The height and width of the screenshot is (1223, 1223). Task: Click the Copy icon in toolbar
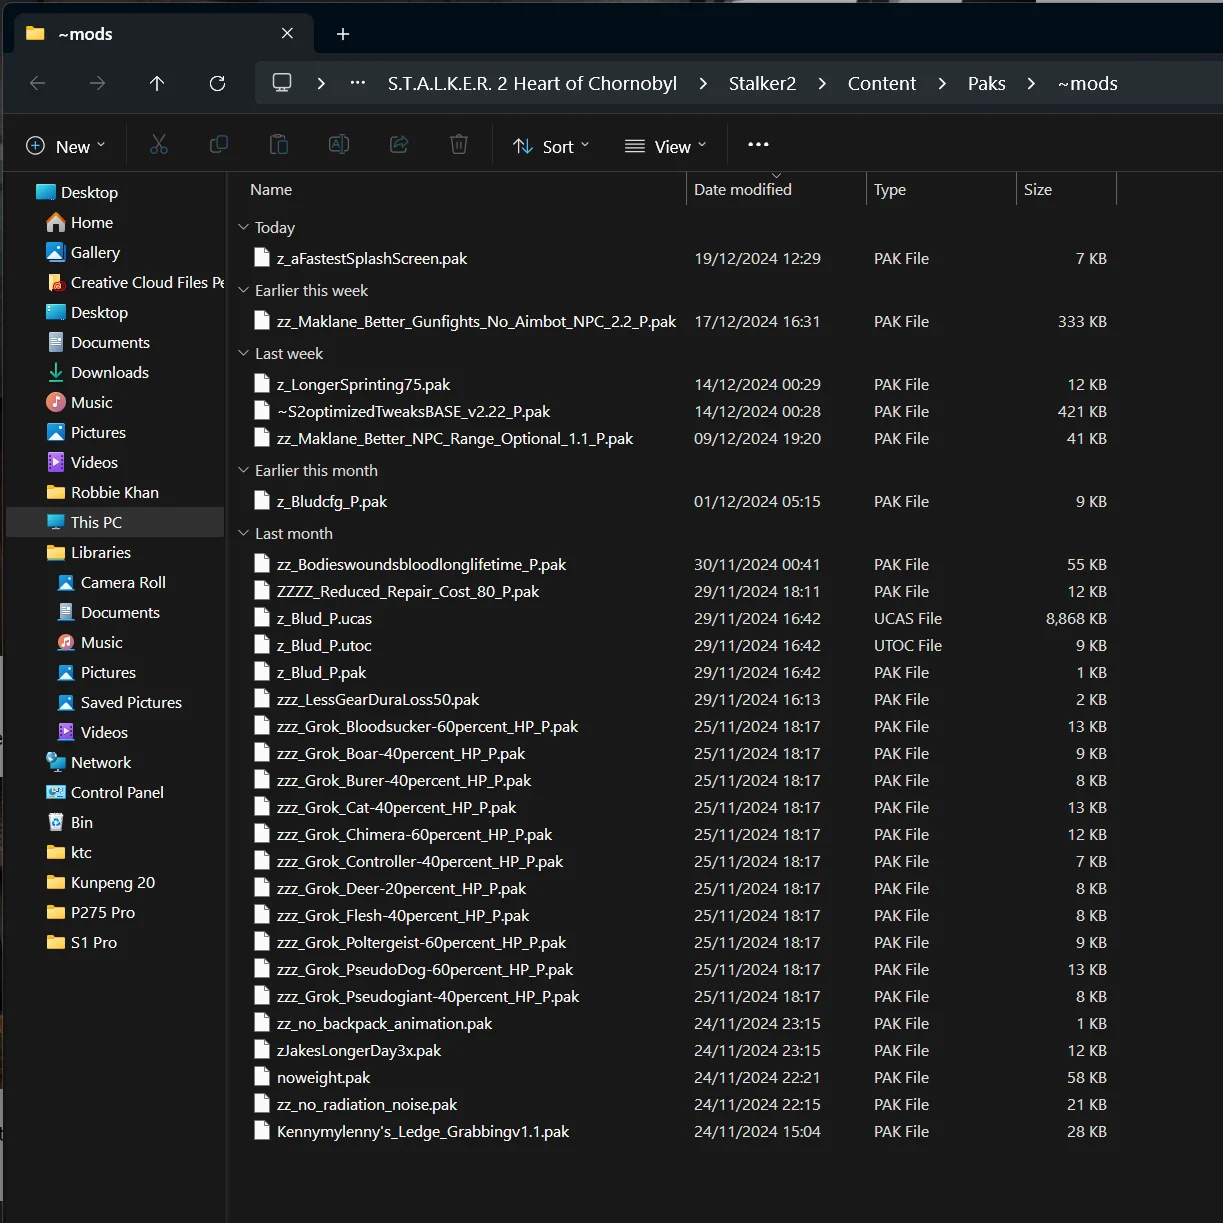[219, 145]
